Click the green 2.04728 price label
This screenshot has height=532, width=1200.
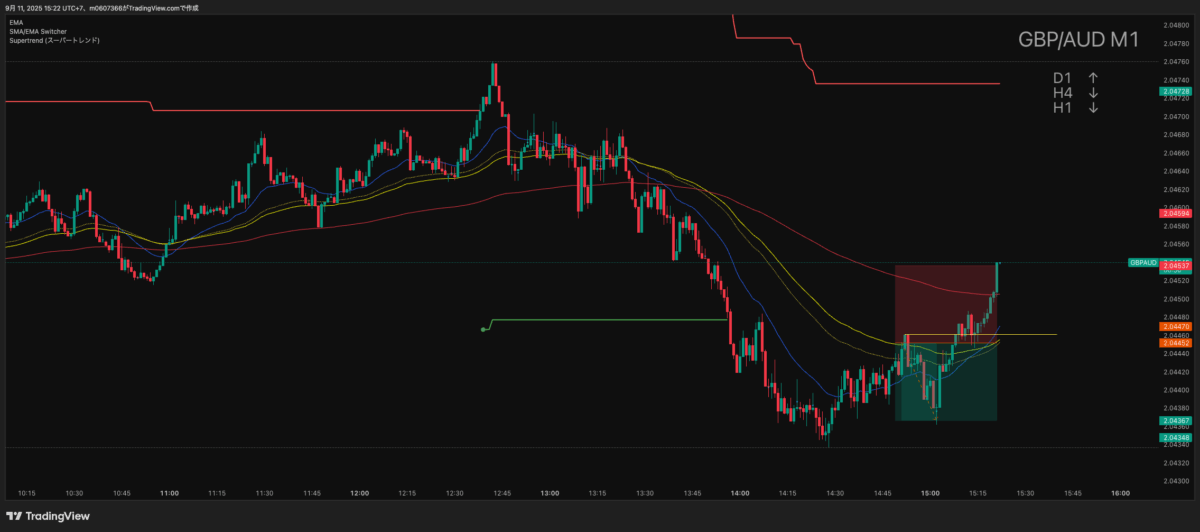point(1174,91)
